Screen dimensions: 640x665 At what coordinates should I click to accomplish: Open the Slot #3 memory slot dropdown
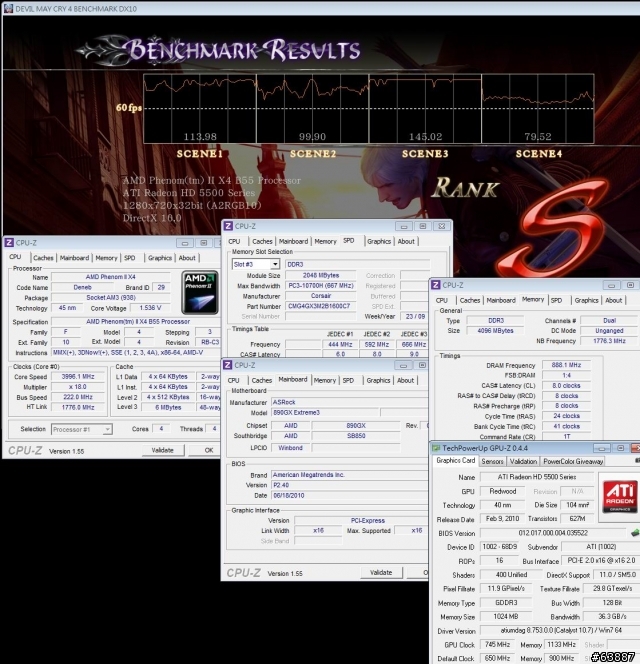coord(256,264)
